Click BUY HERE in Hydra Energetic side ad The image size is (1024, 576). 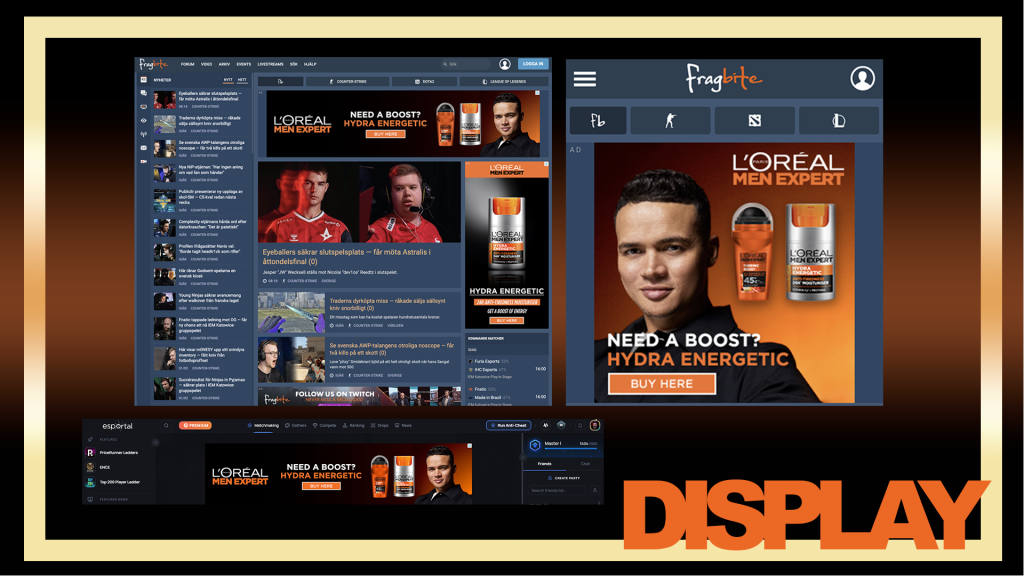[x=507, y=321]
